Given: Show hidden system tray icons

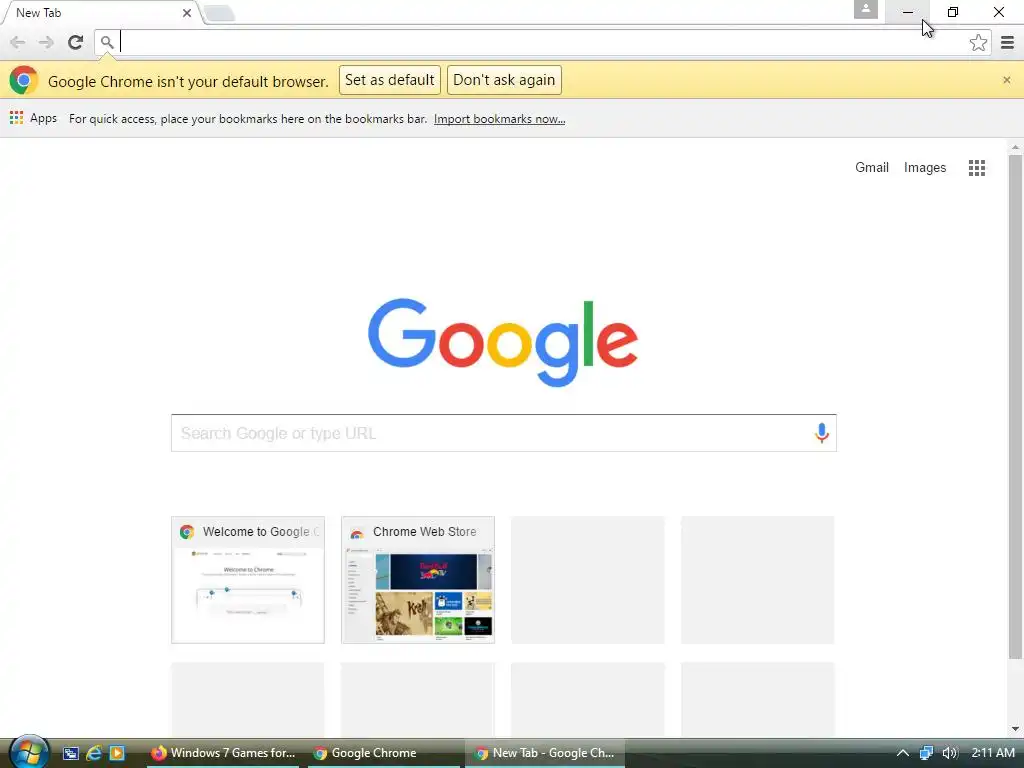Looking at the screenshot, I should coord(902,753).
